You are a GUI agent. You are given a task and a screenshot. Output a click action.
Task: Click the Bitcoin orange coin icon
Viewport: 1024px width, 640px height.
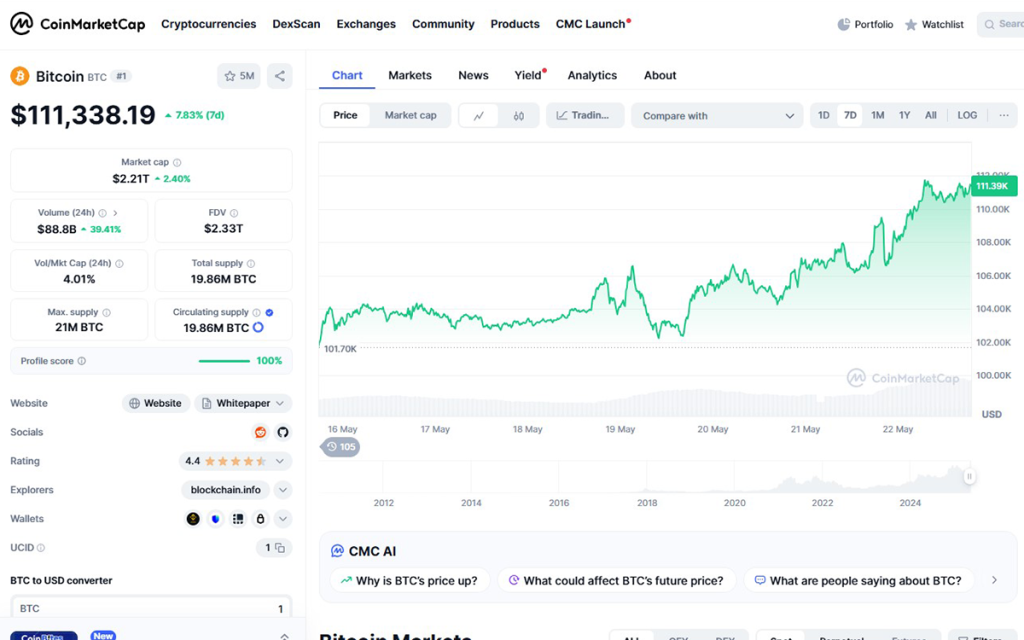click(20, 76)
